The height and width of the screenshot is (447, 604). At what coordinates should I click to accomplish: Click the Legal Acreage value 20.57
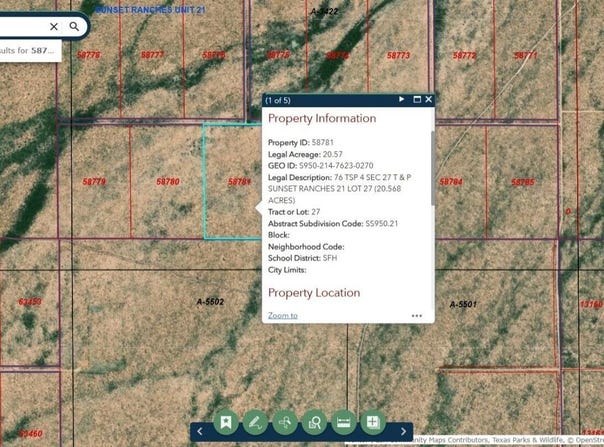[332, 154]
